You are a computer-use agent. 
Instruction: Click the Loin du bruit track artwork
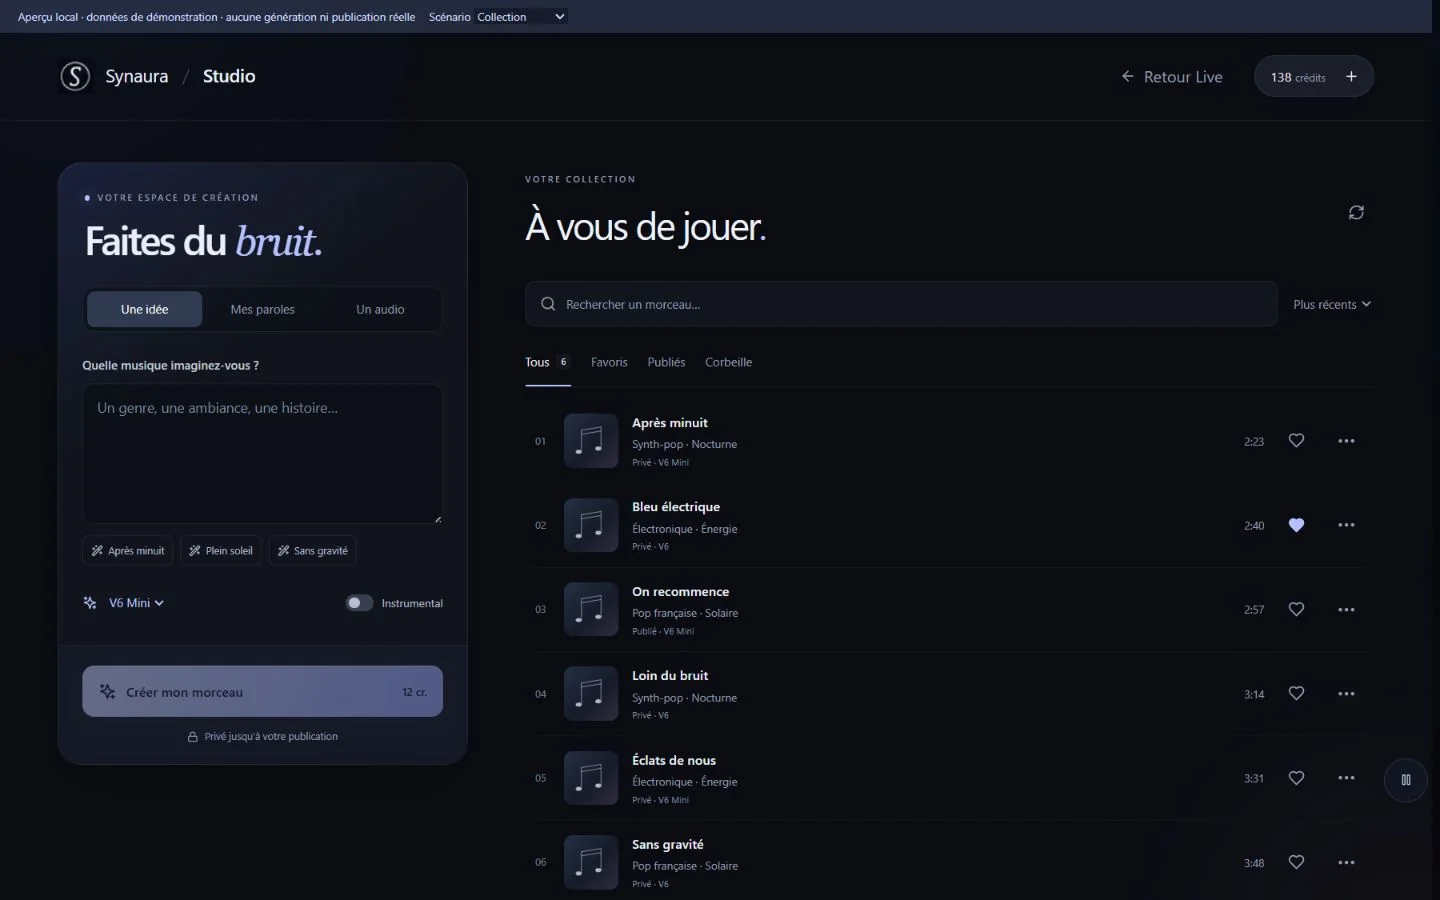click(x=591, y=694)
